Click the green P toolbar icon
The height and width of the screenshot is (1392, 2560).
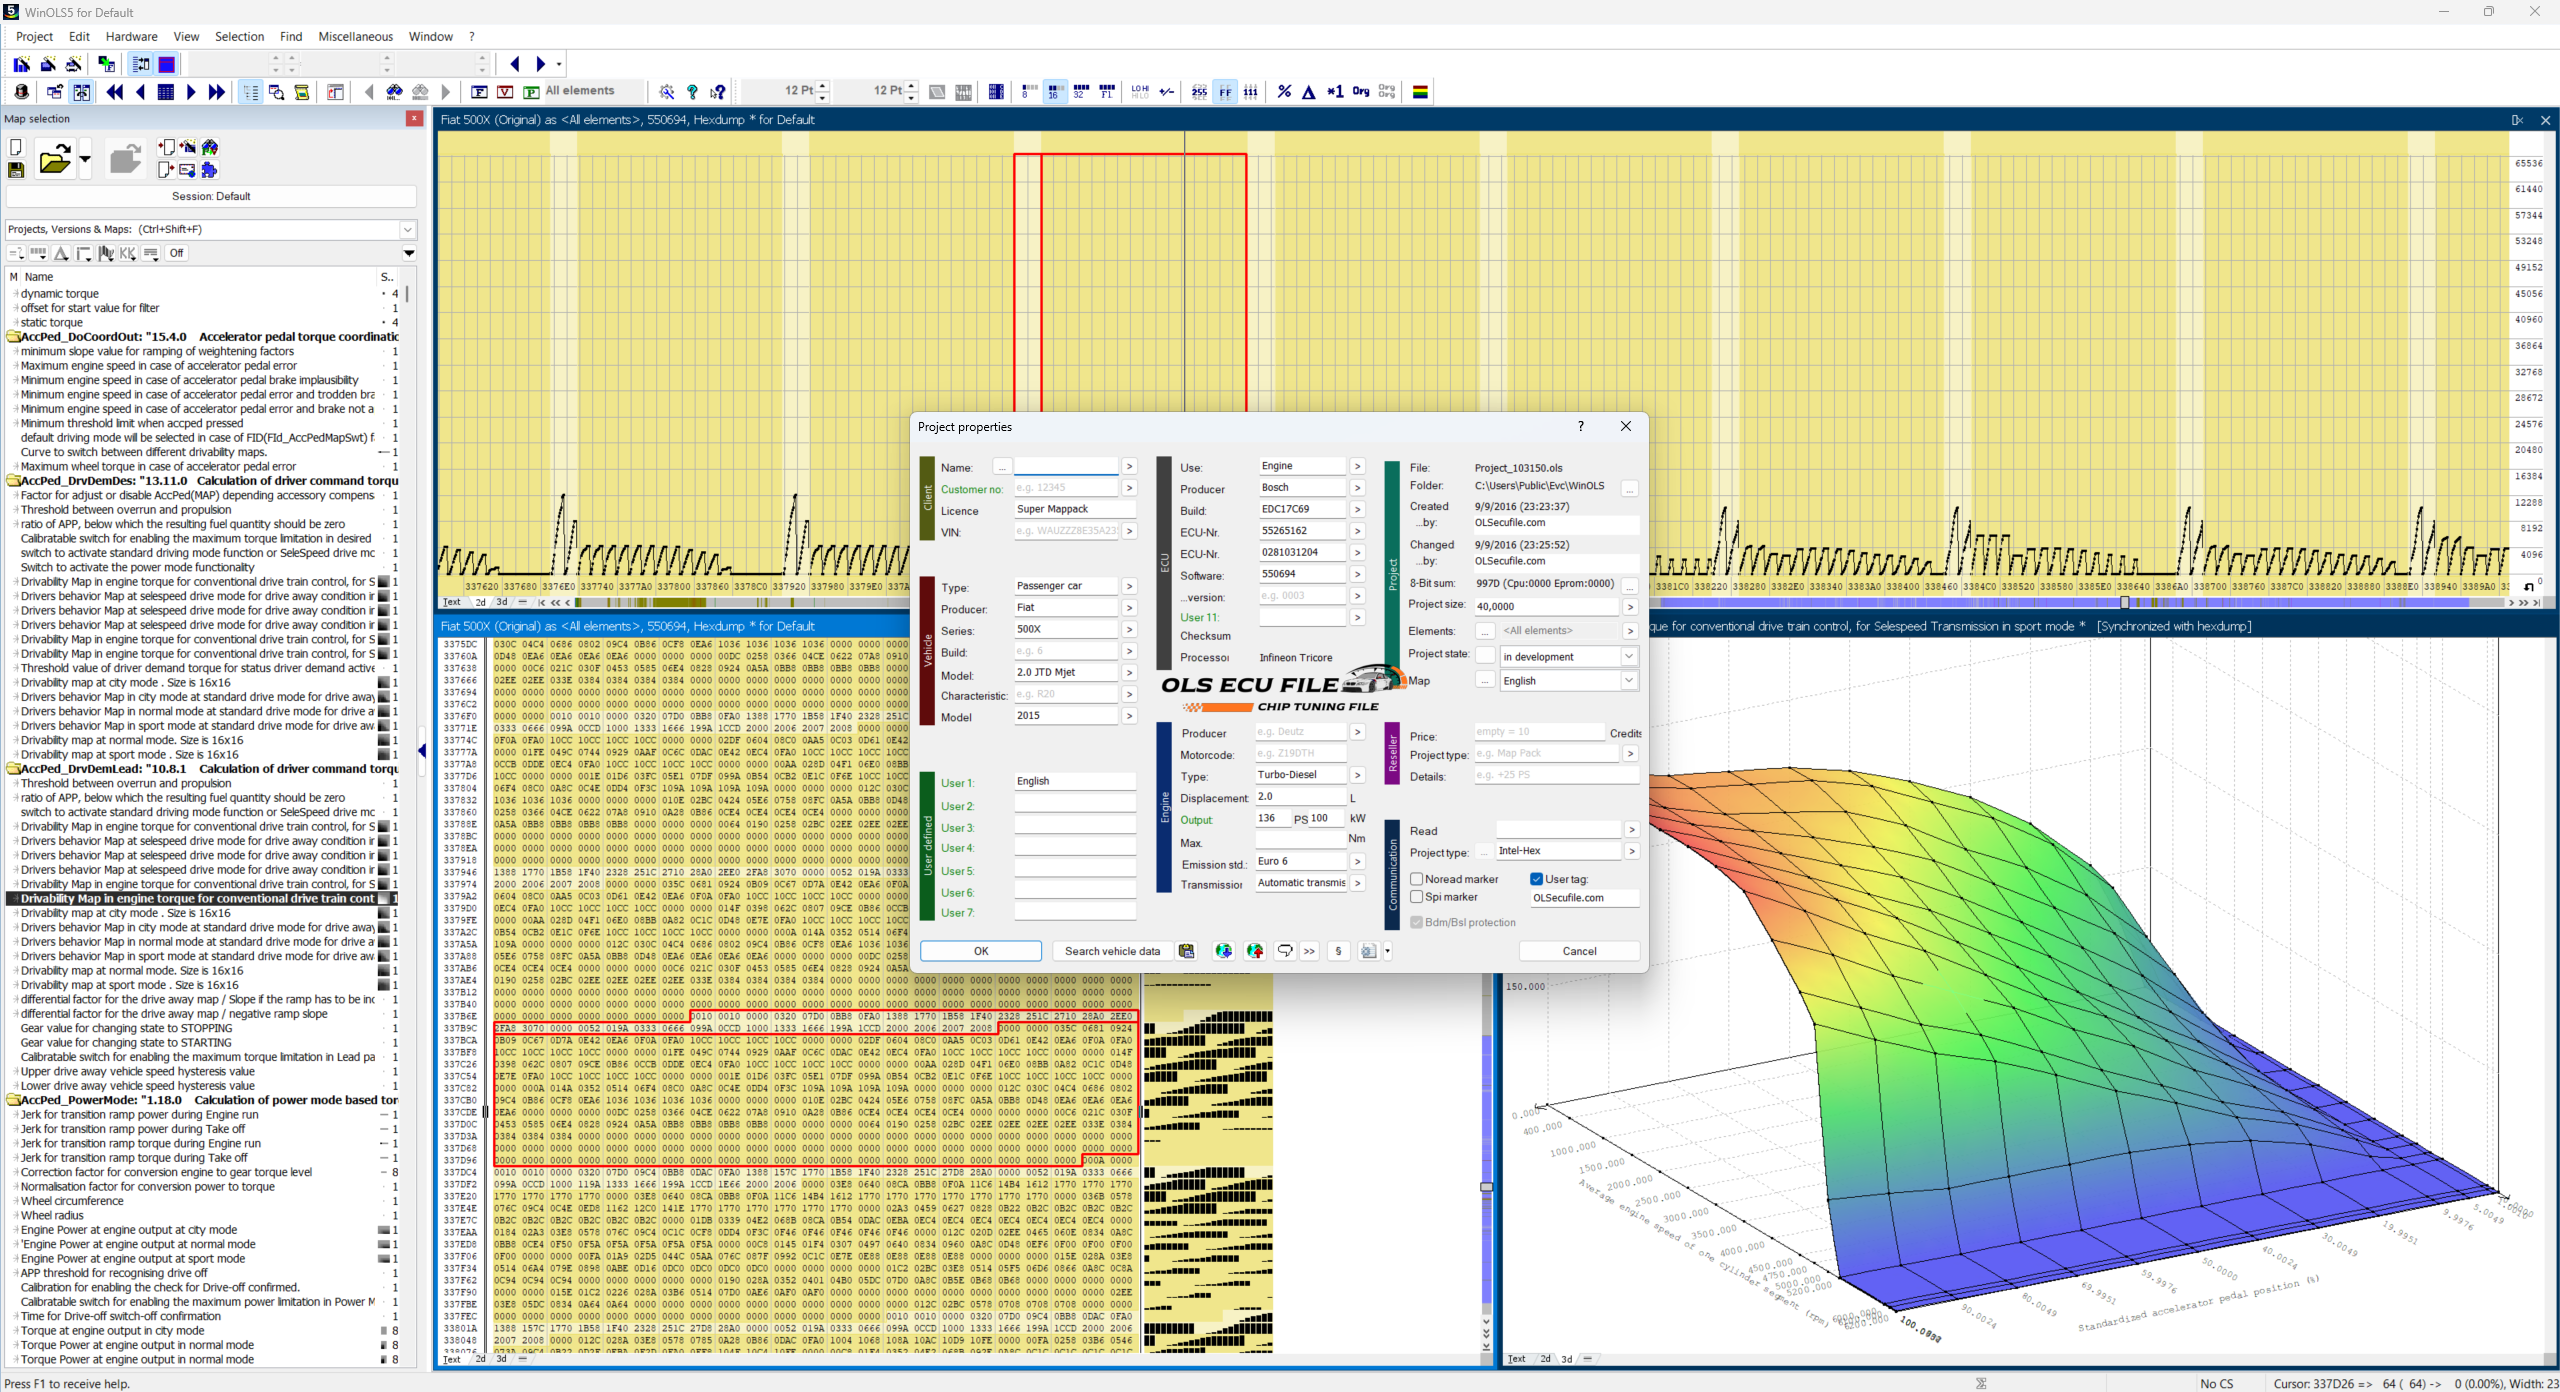(x=531, y=92)
